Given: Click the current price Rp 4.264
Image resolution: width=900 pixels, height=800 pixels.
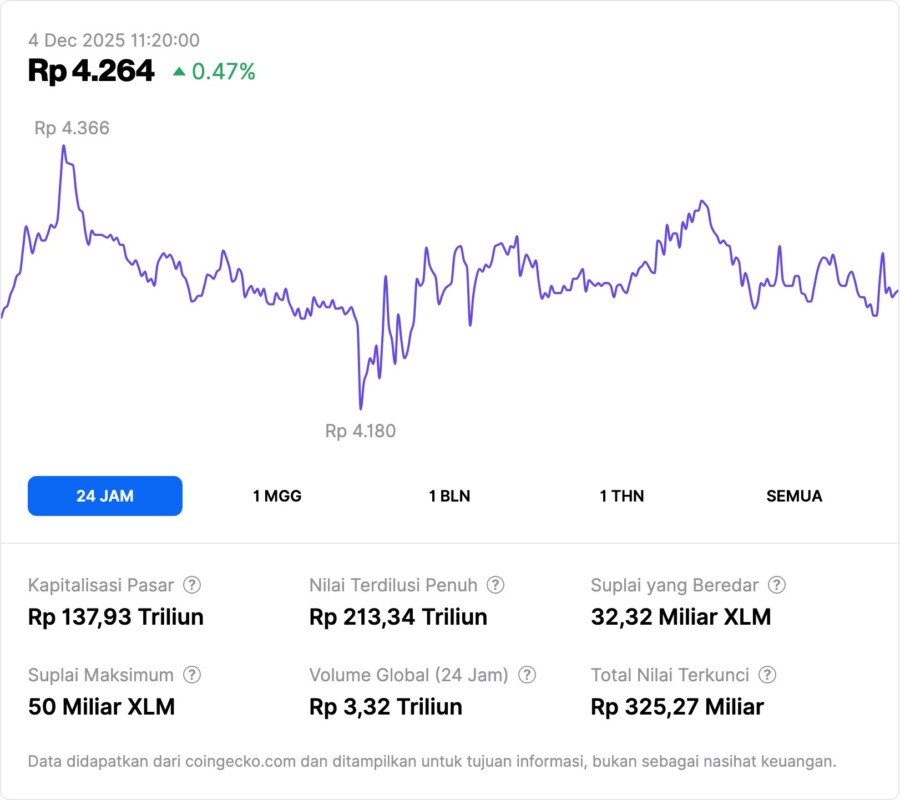Looking at the screenshot, I should pyautogui.click(x=91, y=71).
